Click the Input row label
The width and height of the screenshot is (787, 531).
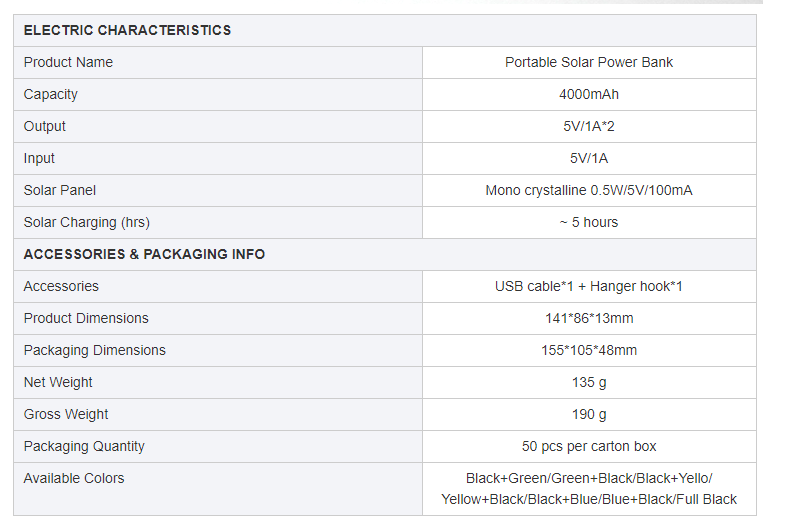point(40,158)
